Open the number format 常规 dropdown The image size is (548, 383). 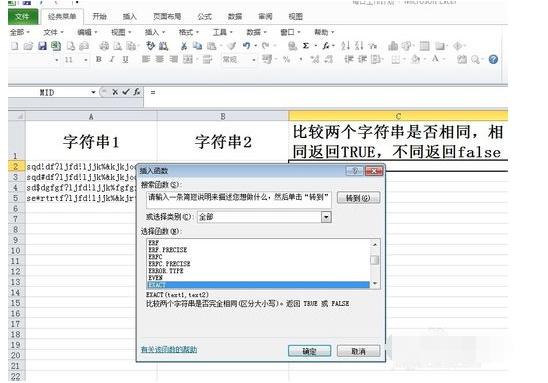(254, 60)
